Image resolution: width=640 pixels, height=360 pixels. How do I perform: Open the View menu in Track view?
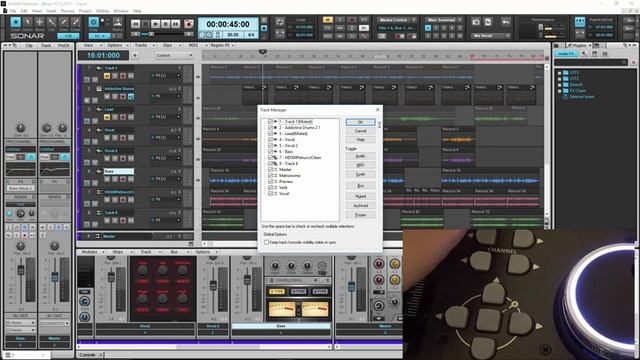[89, 45]
